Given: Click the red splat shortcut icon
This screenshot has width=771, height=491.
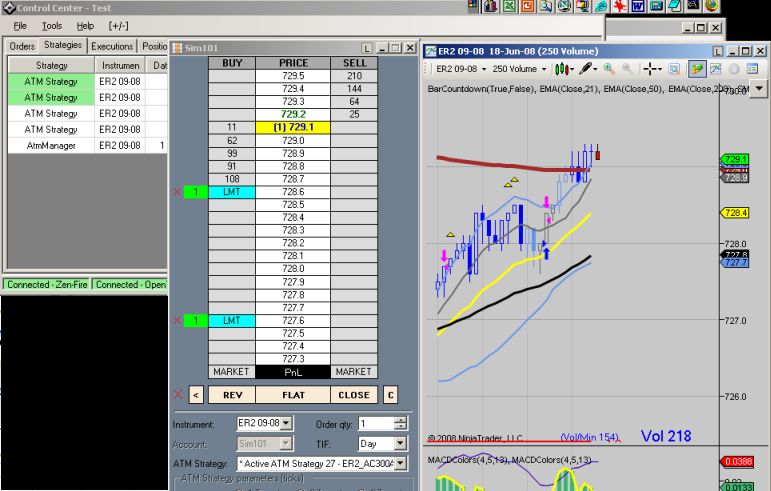Looking at the screenshot, I should [620, 6].
